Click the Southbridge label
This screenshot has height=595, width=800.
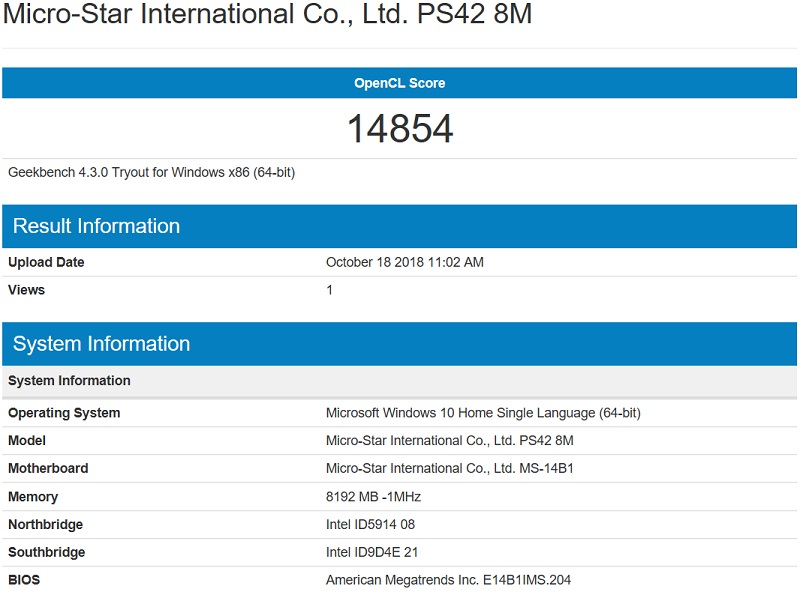click(x=47, y=552)
